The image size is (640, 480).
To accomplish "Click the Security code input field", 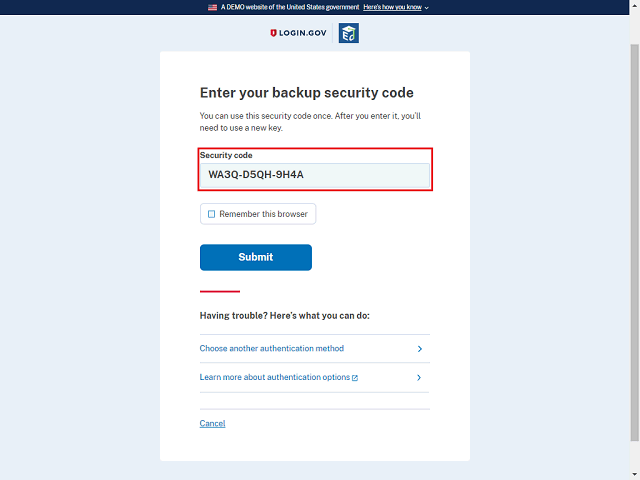I will coord(315,175).
